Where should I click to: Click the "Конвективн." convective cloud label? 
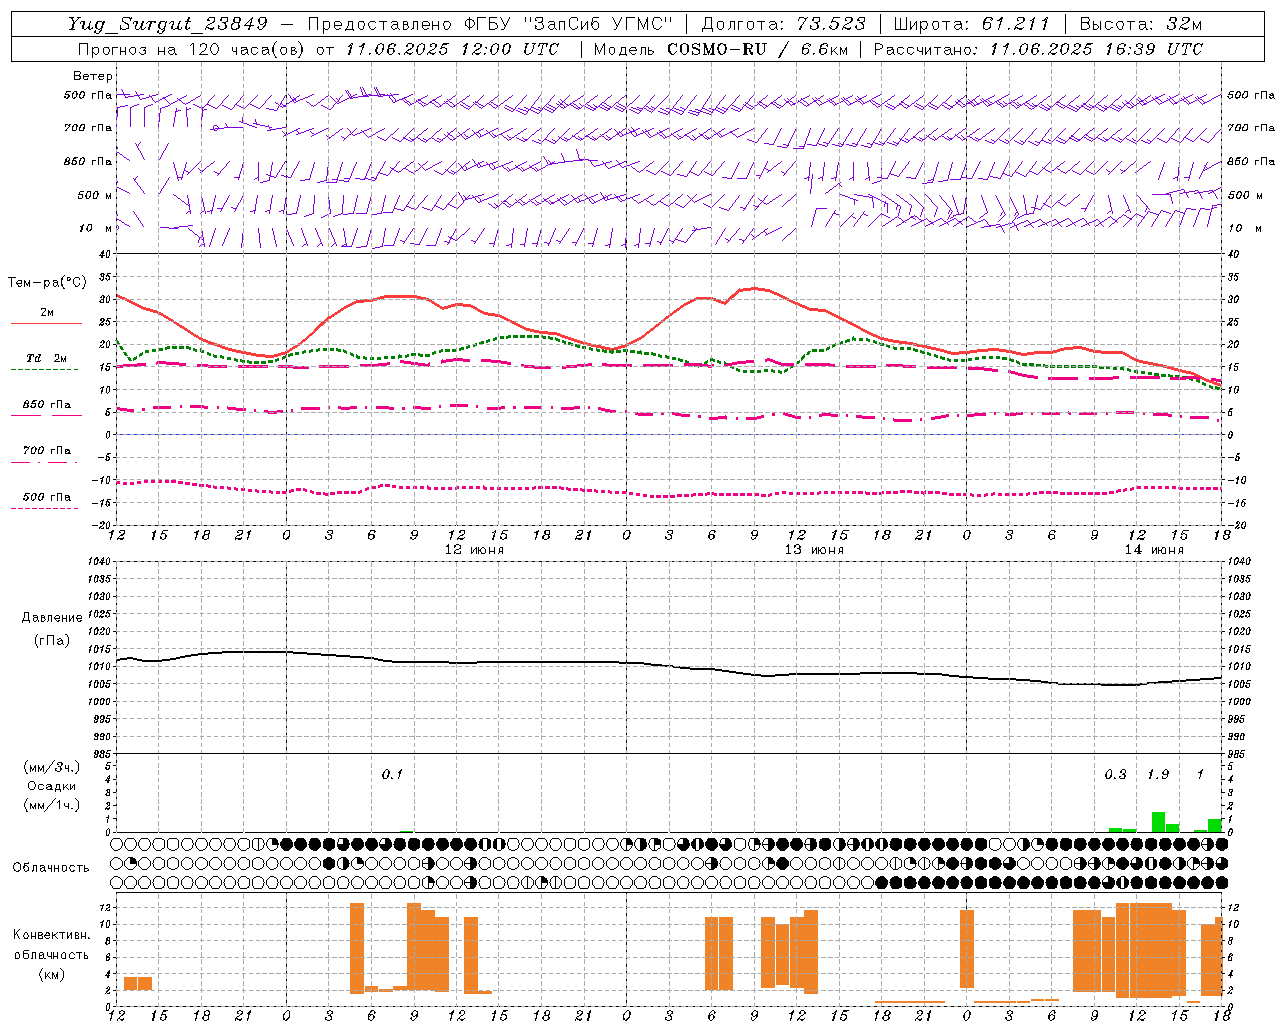51,935
